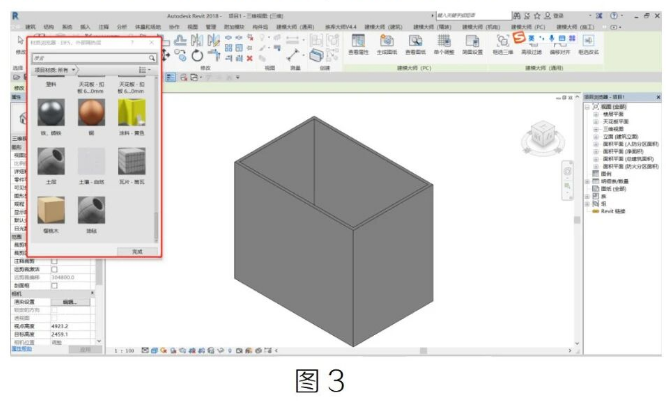Click the 1 : 100 view scale

tap(124, 351)
